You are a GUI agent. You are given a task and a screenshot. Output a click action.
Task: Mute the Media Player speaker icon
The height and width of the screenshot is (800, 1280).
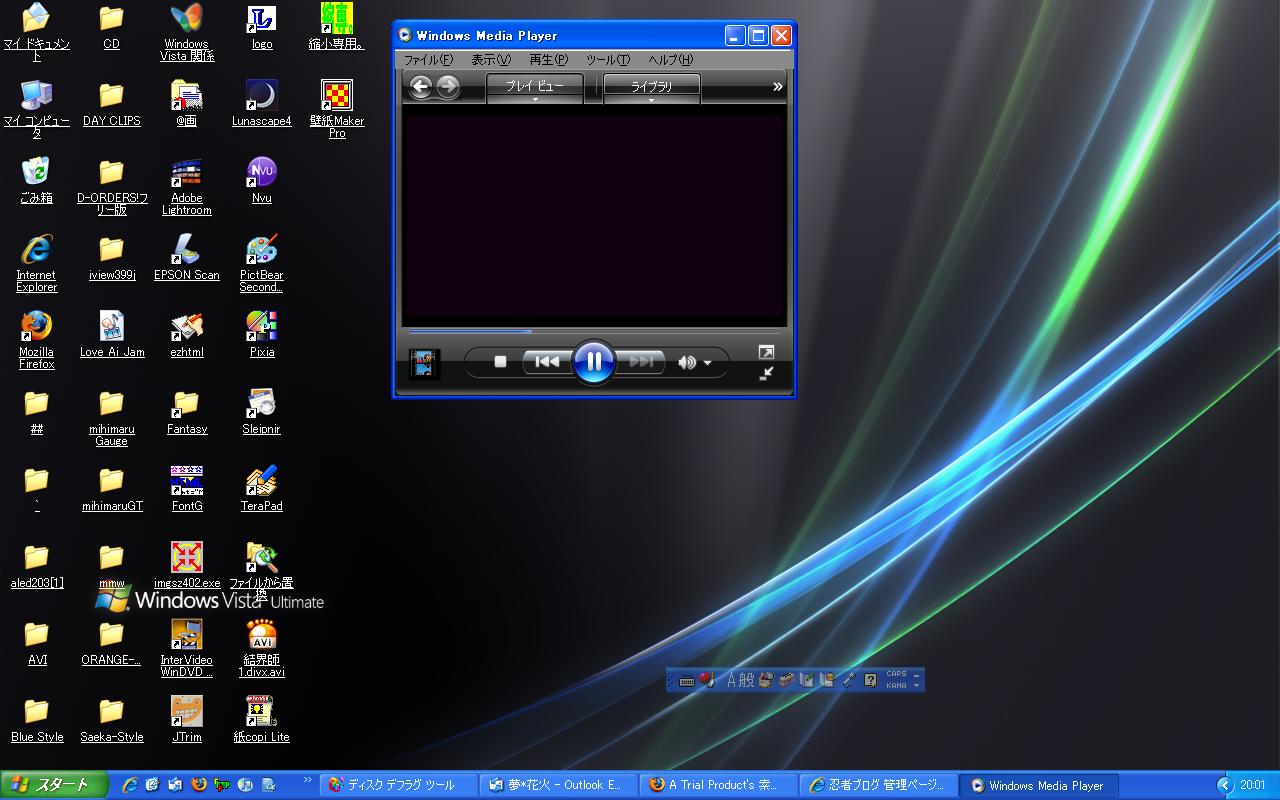686,362
